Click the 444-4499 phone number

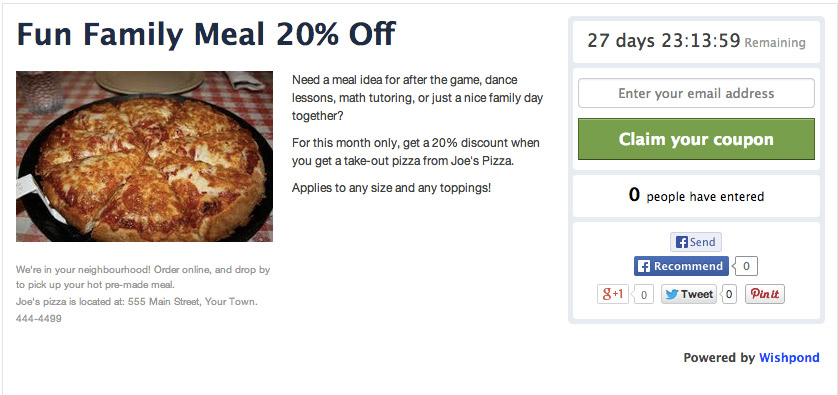(x=38, y=319)
